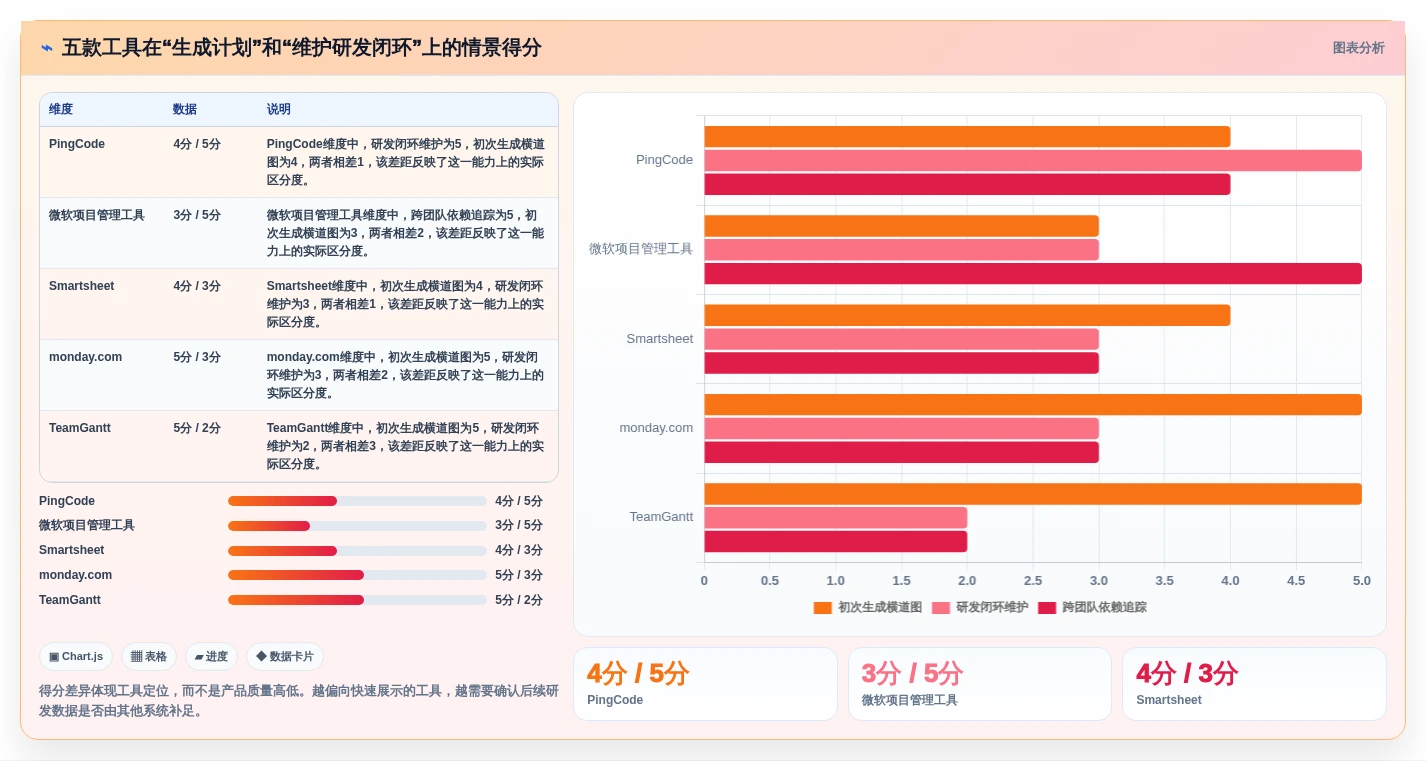This screenshot has height=761, width=1426.
Task: Click the 5分 / 2分 table cell for TeamGantt
Action: tap(197, 428)
